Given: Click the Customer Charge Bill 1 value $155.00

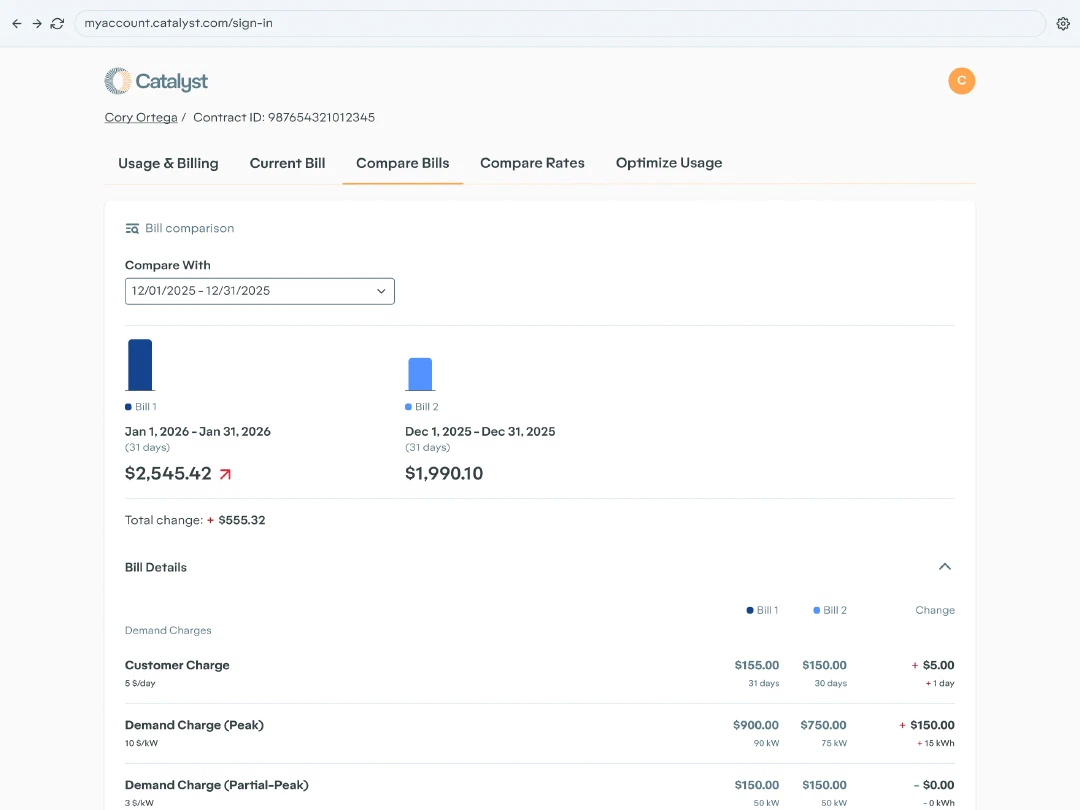Looking at the screenshot, I should (x=756, y=665).
